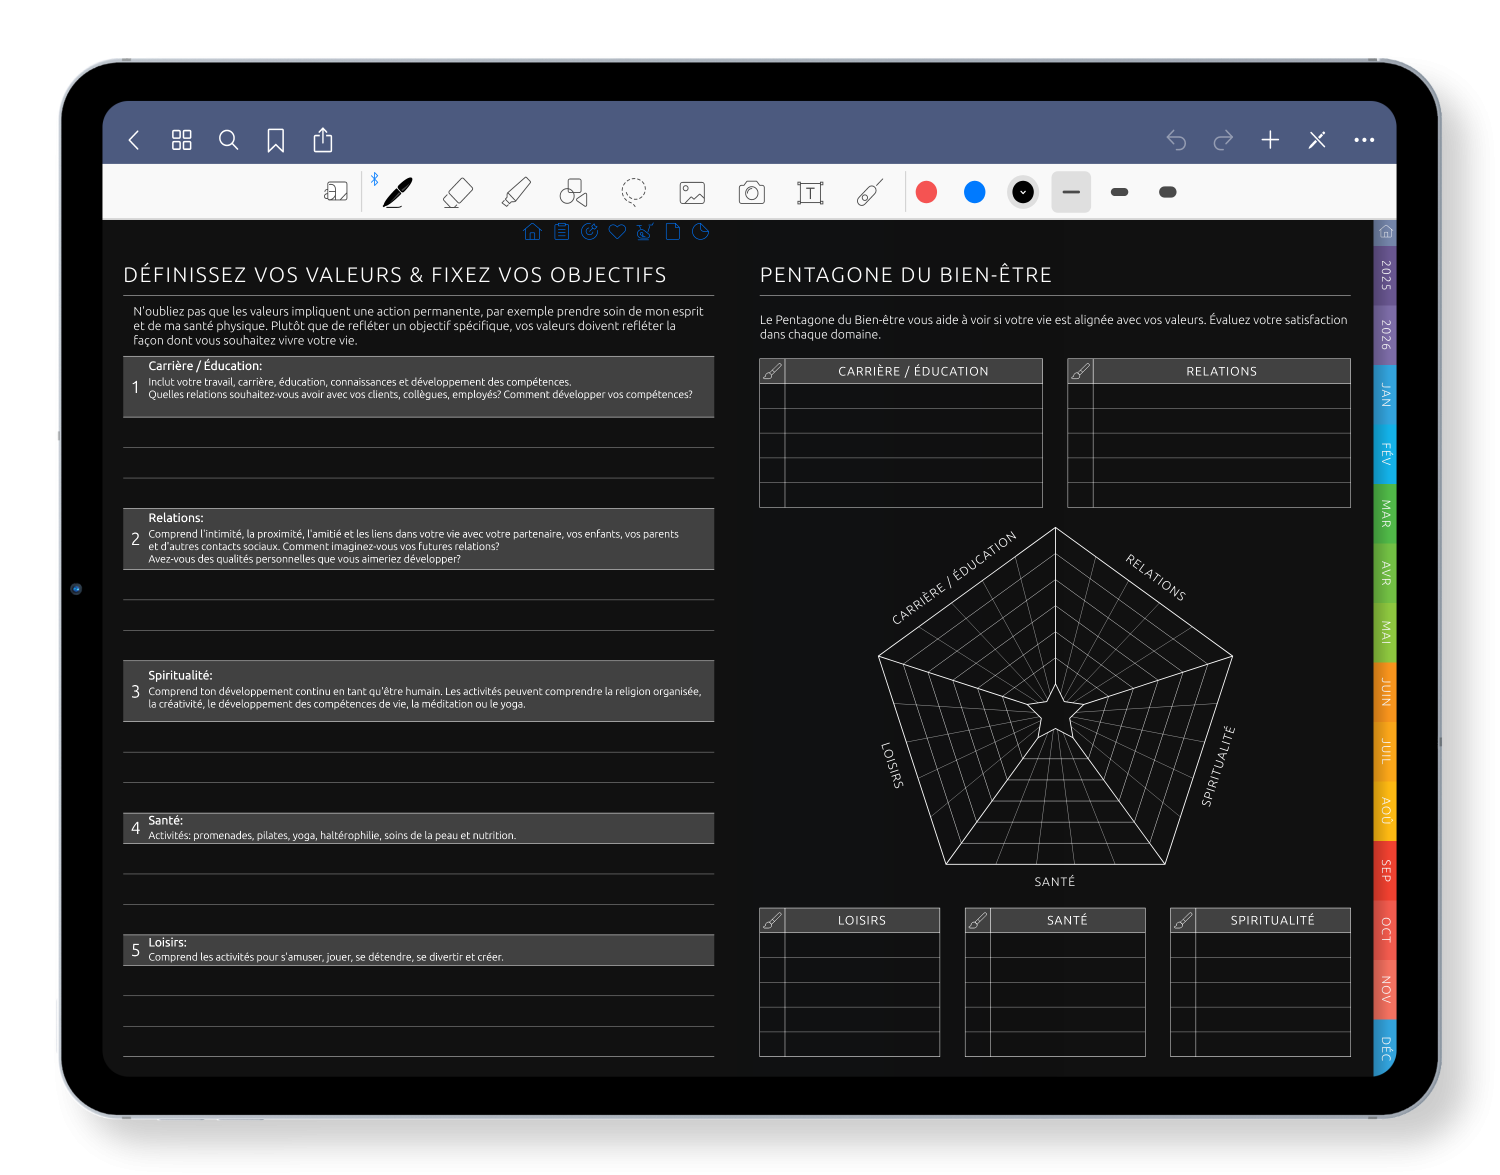
Task: Add a new page with plus icon
Action: pos(1270,140)
